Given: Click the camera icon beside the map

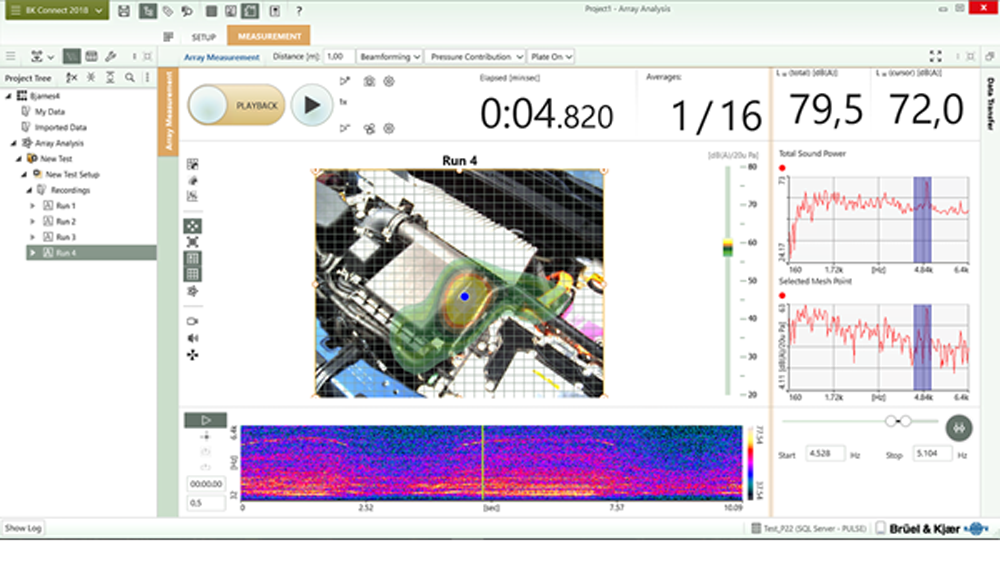Looking at the screenshot, I should coord(192,321).
